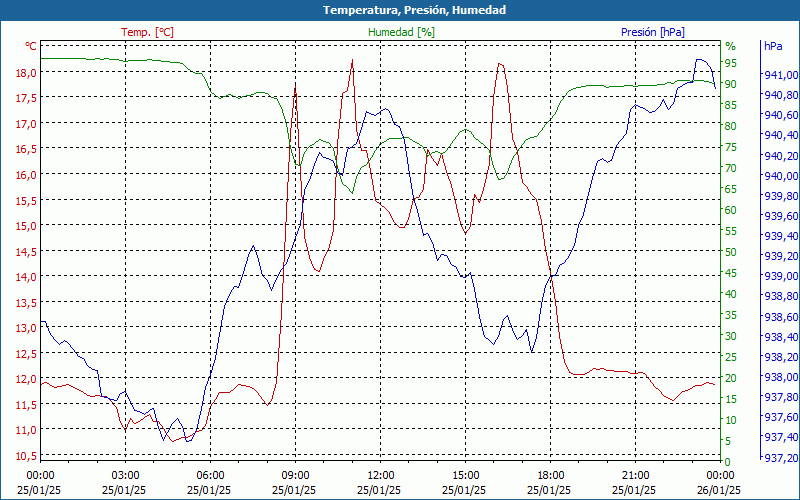Click the '26/01/25' date label

[x=719, y=490]
